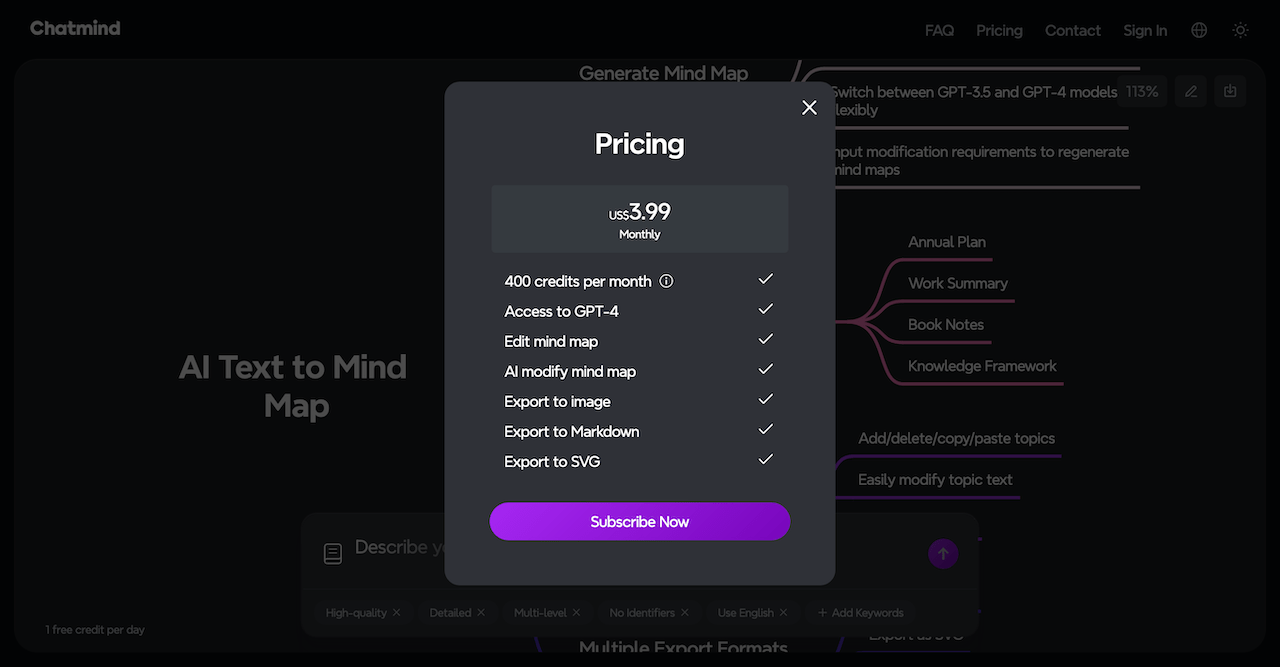Click Add Keywords button

pos(860,613)
